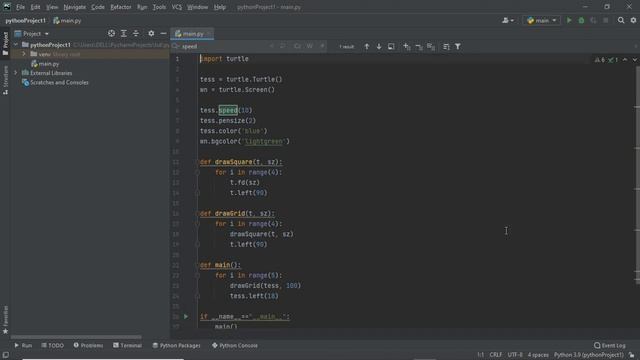Add selection for next occurrence icon
640x360 pixels.
tap(407, 47)
